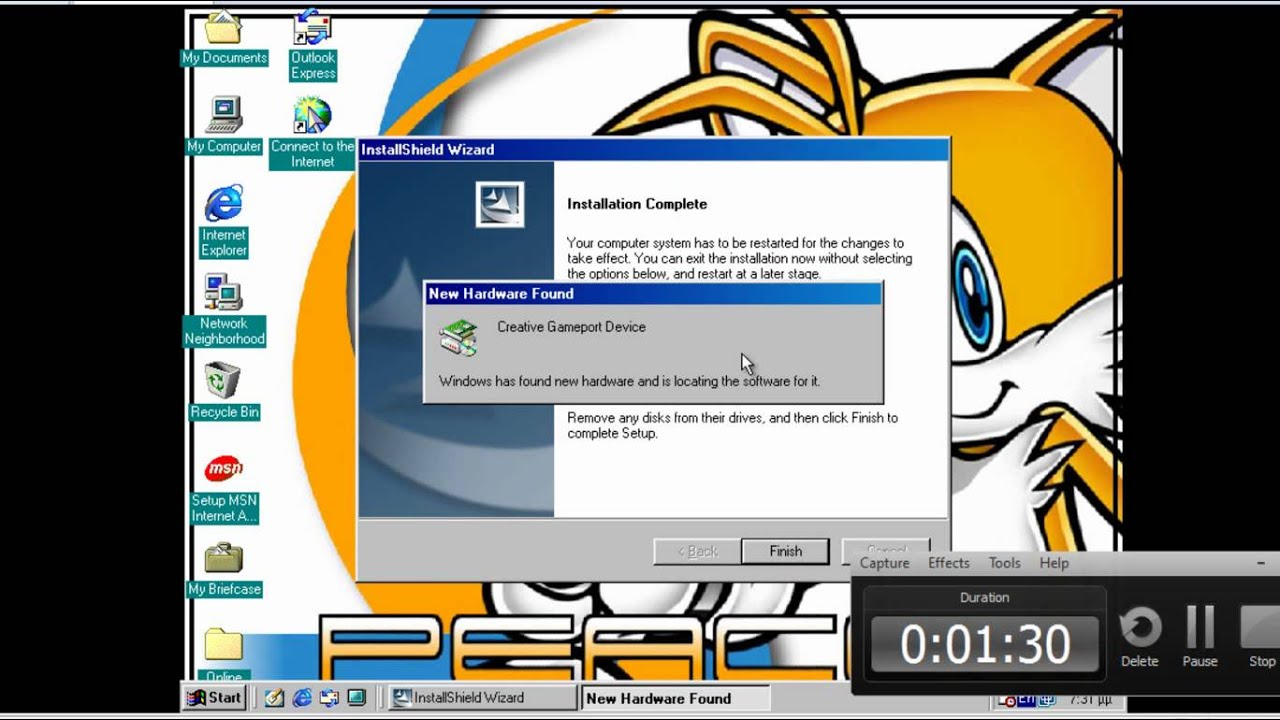1280x720 pixels.
Task: Click Finish in InstallShield Wizard
Action: click(x=785, y=551)
